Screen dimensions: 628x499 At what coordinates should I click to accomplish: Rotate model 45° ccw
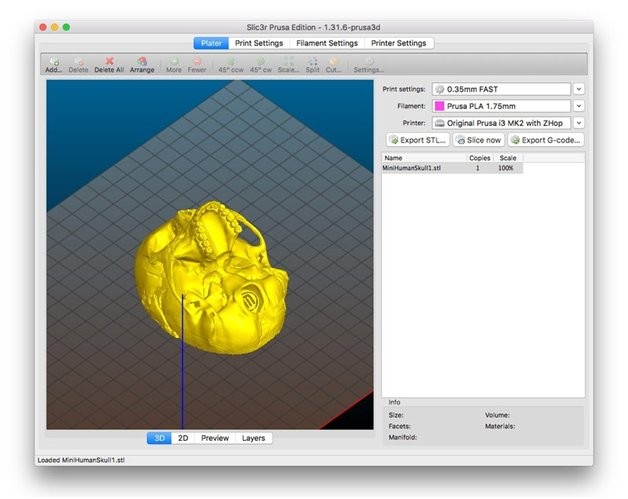tap(231, 65)
